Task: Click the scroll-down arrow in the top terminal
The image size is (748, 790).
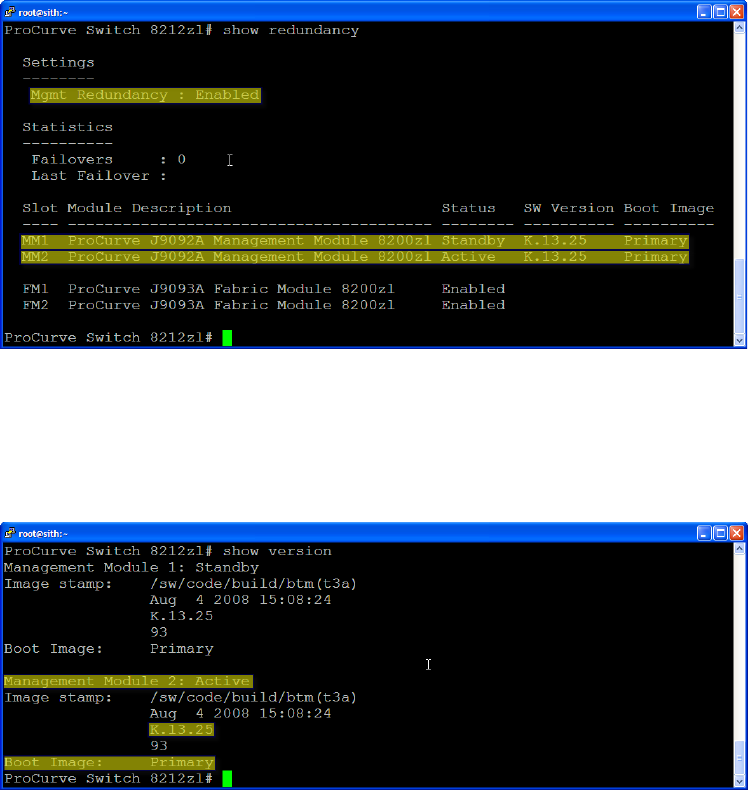Action: pyautogui.click(x=739, y=340)
